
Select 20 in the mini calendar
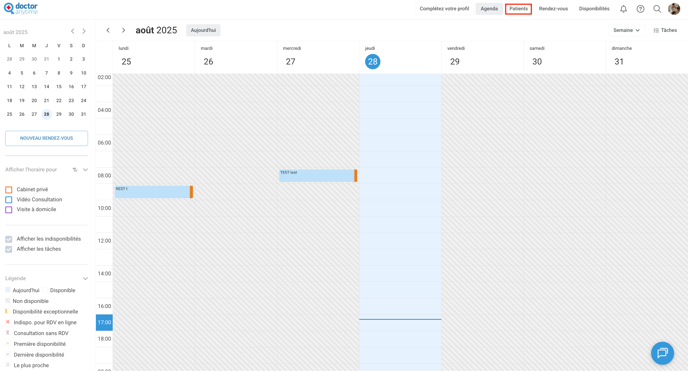pyautogui.click(x=34, y=100)
